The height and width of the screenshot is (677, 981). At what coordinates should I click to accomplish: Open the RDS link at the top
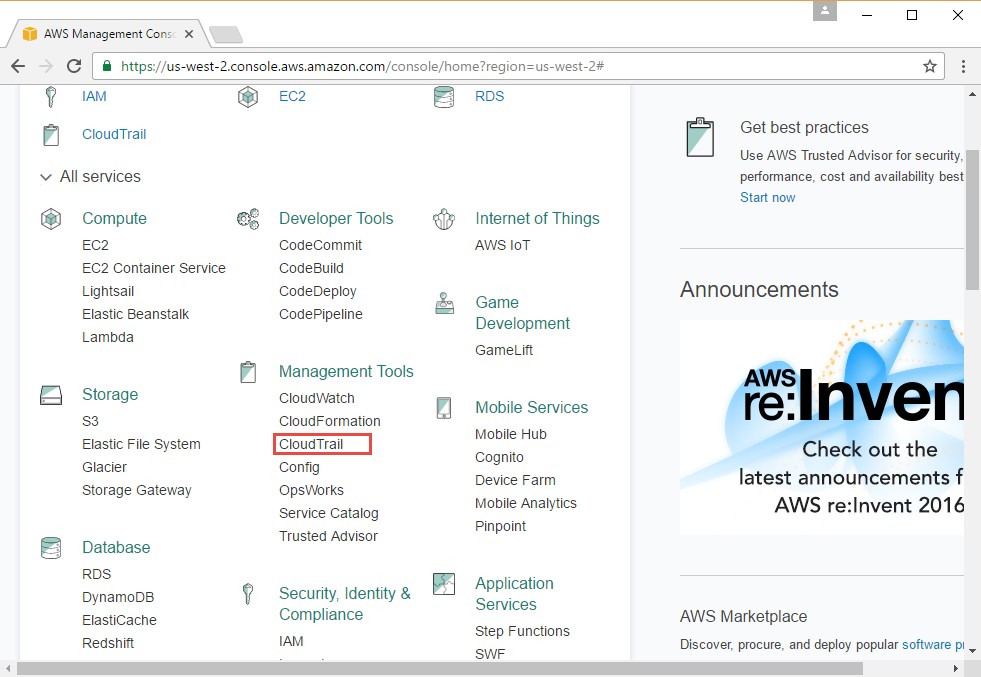[x=489, y=96]
